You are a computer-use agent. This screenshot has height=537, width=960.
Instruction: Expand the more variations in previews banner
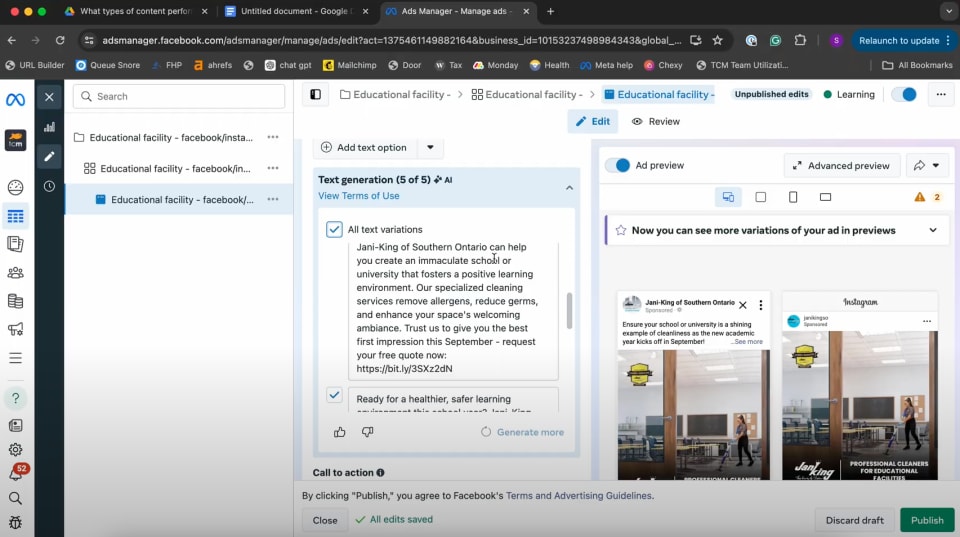coord(932,230)
